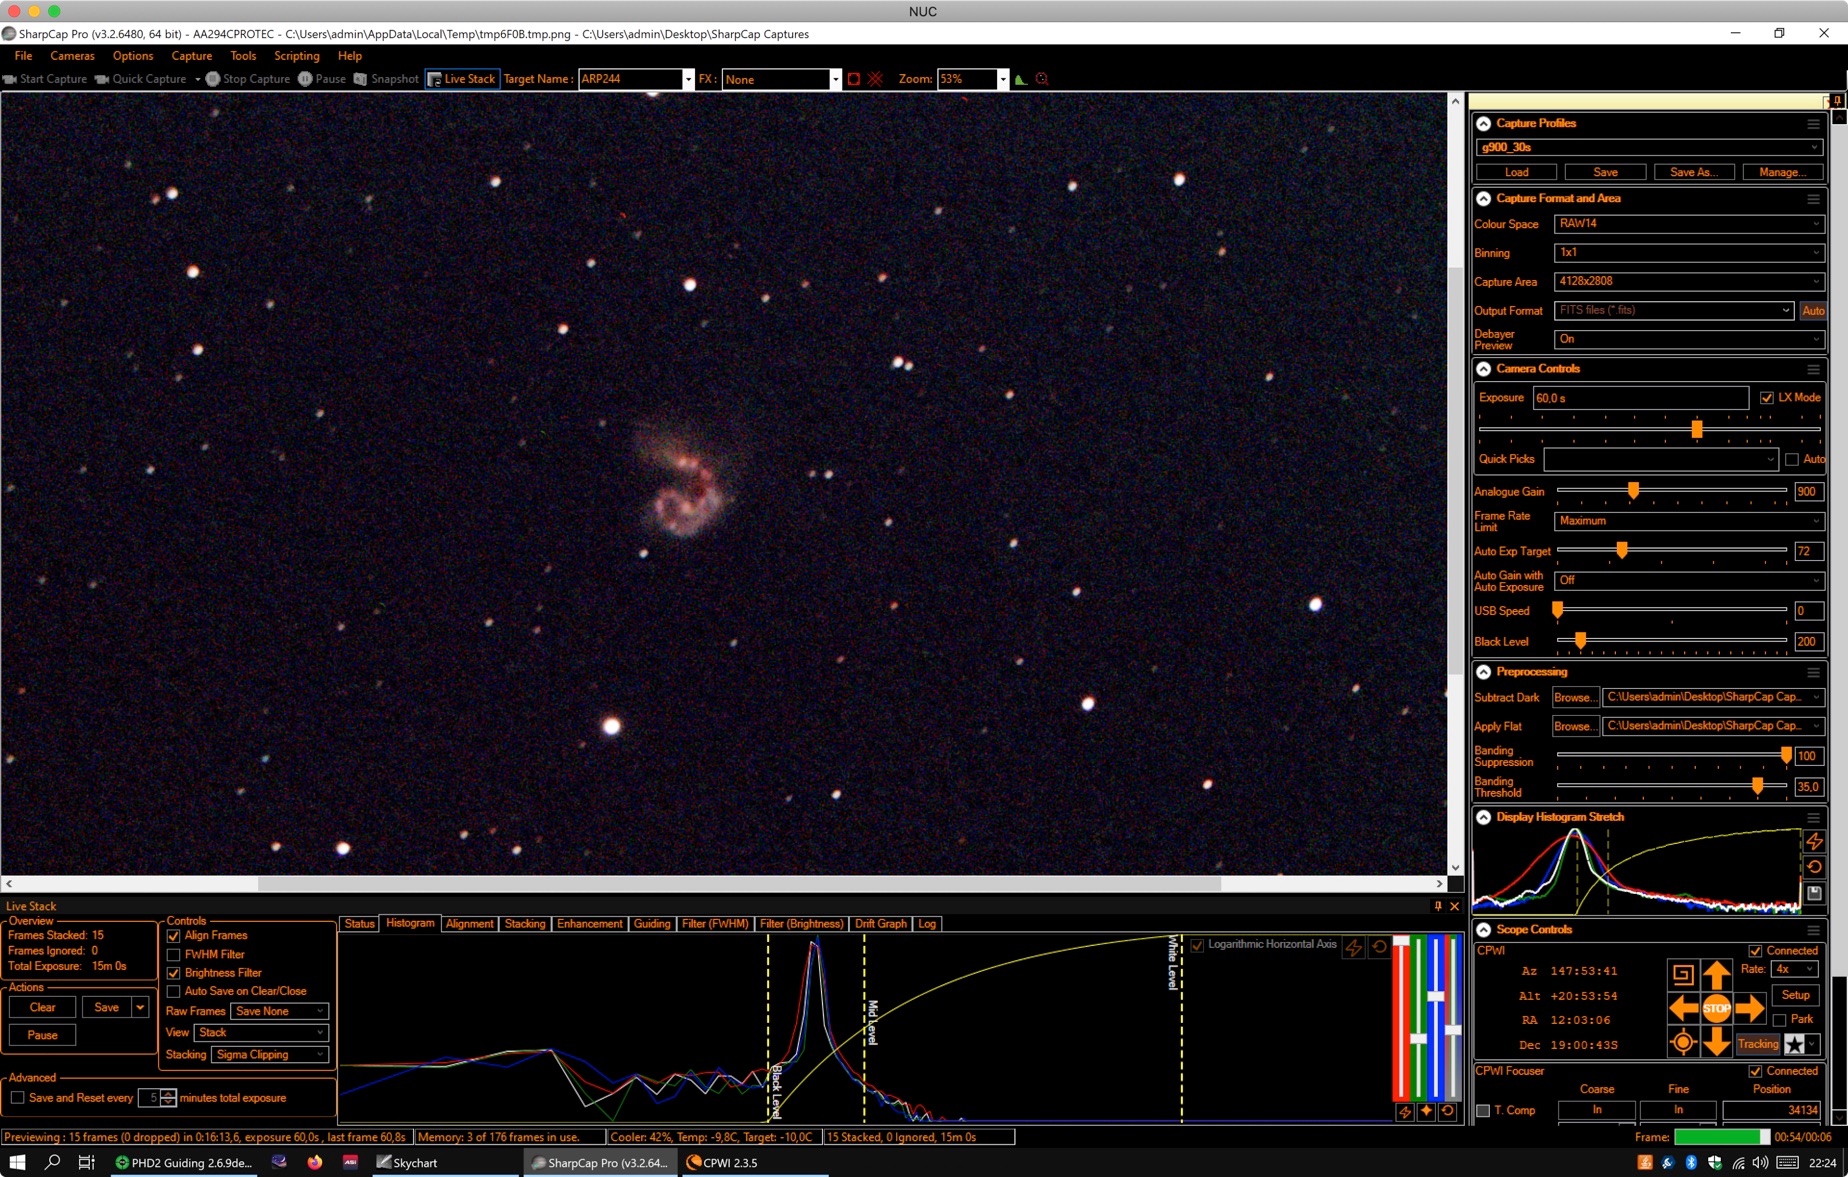Viewport: 1848px width, 1177px height.
Task: Open the Raw Frames dropdown
Action: [279, 1012]
